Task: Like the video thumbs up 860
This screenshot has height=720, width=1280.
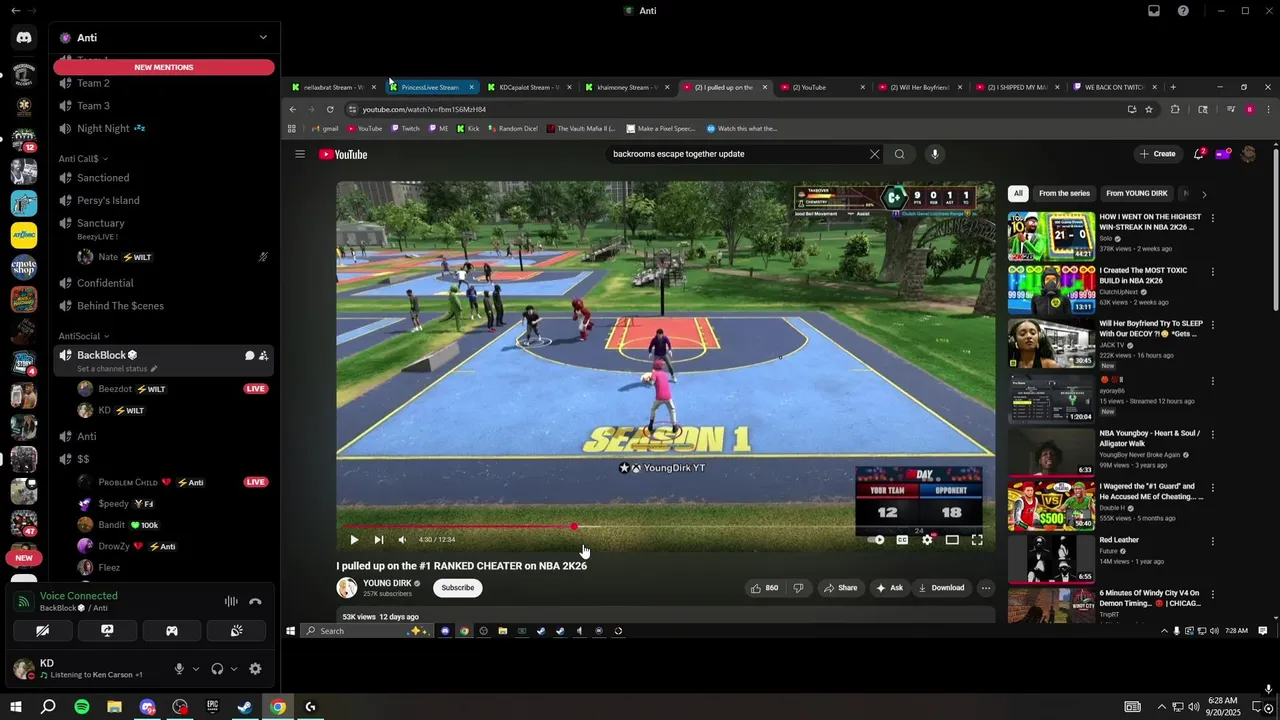Action: 765,588
